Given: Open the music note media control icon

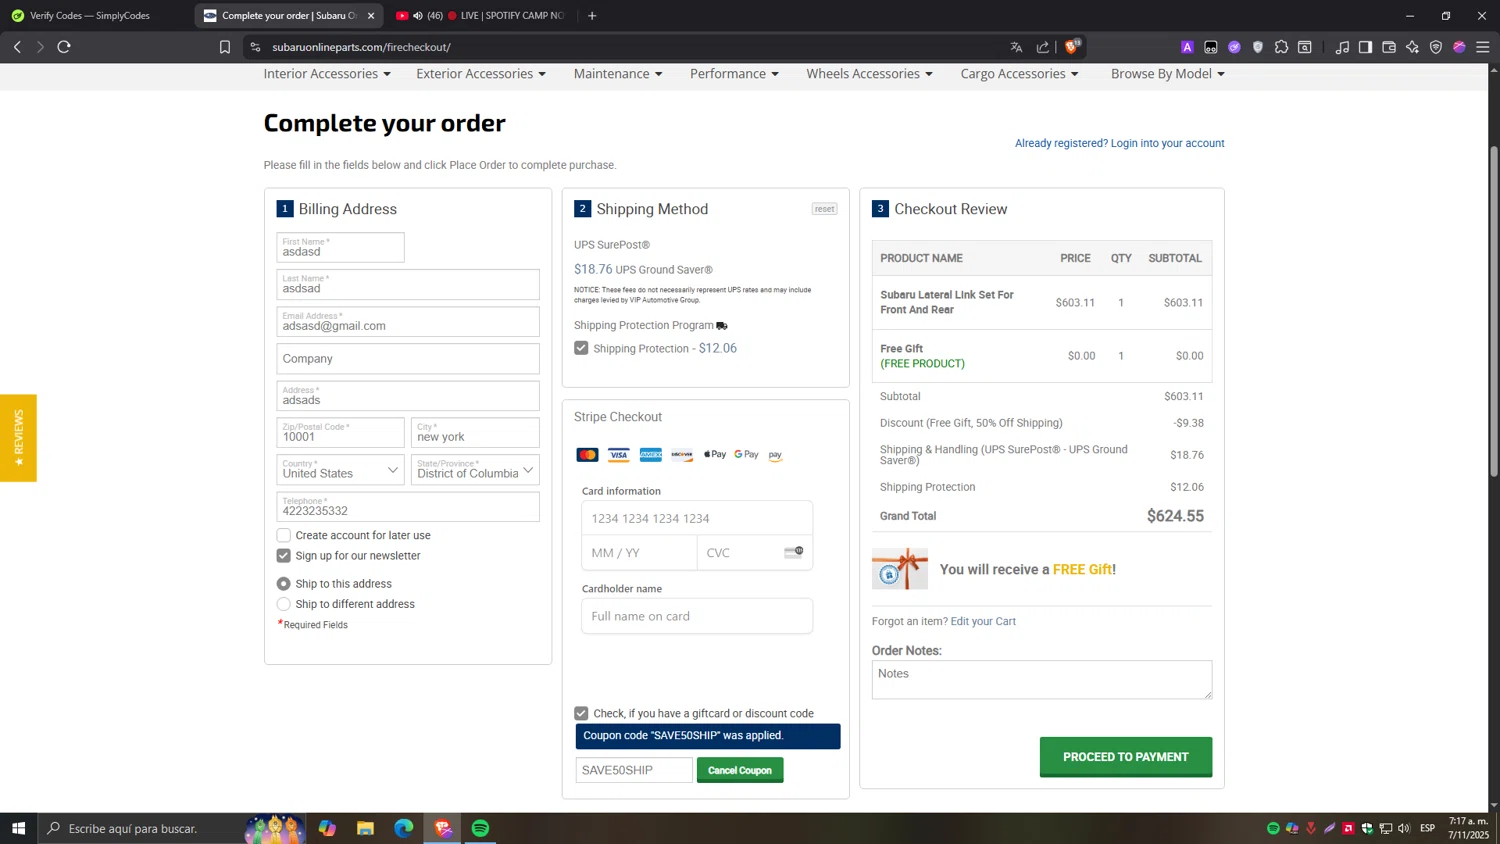Looking at the screenshot, I should 1342,47.
